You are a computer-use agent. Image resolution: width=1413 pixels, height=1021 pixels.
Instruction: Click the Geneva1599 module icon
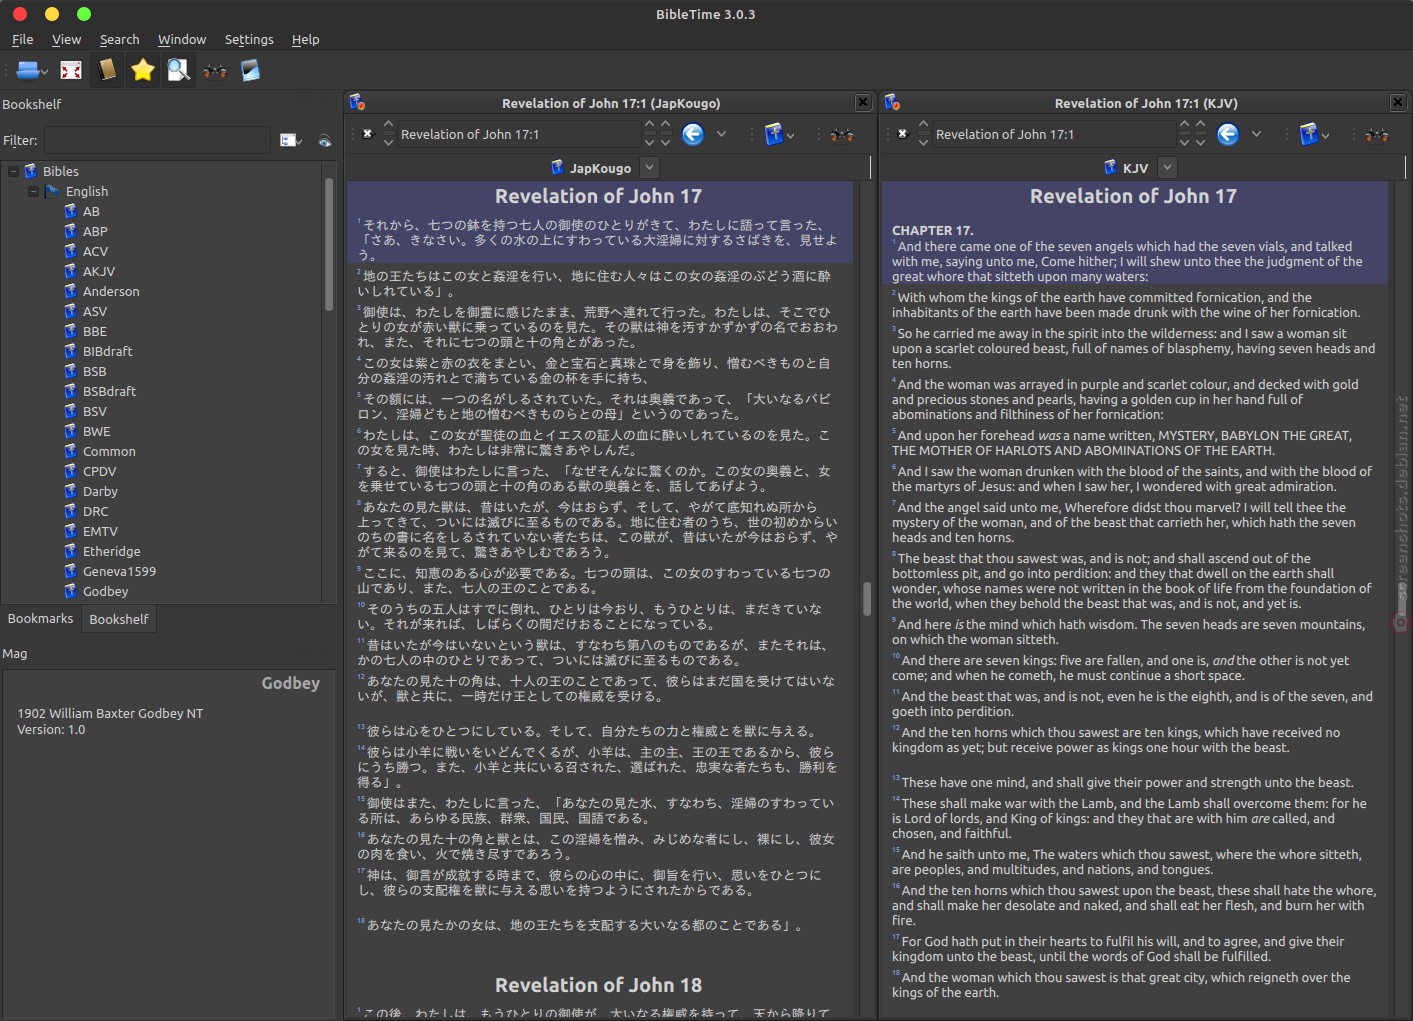pos(71,571)
